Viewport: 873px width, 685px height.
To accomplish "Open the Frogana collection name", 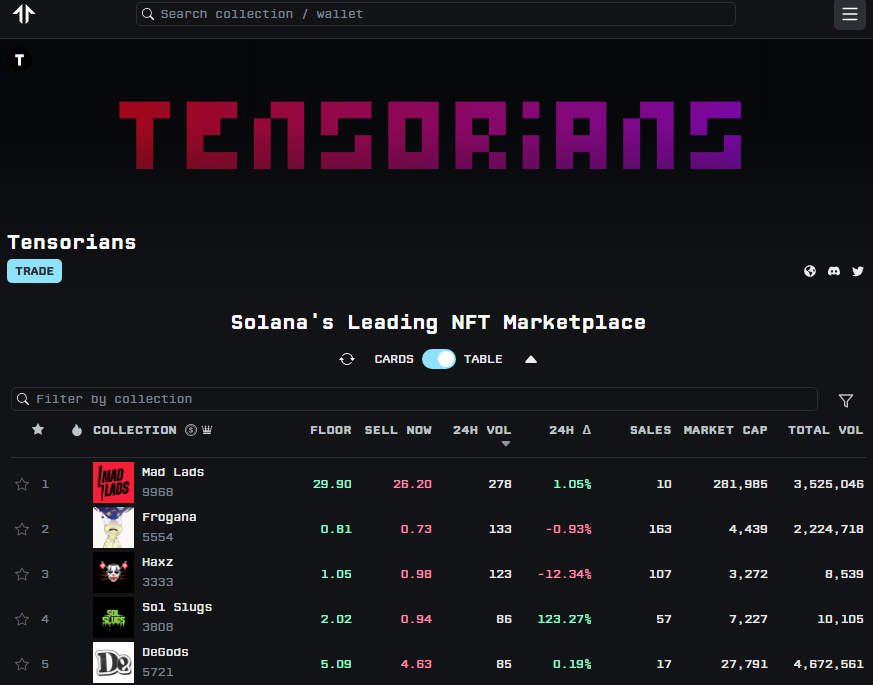I will [x=169, y=517].
